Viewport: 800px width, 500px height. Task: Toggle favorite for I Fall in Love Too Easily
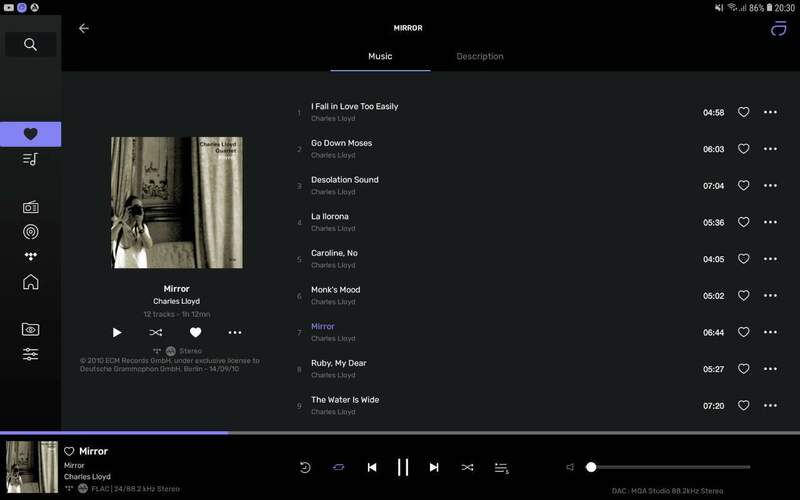click(x=743, y=112)
